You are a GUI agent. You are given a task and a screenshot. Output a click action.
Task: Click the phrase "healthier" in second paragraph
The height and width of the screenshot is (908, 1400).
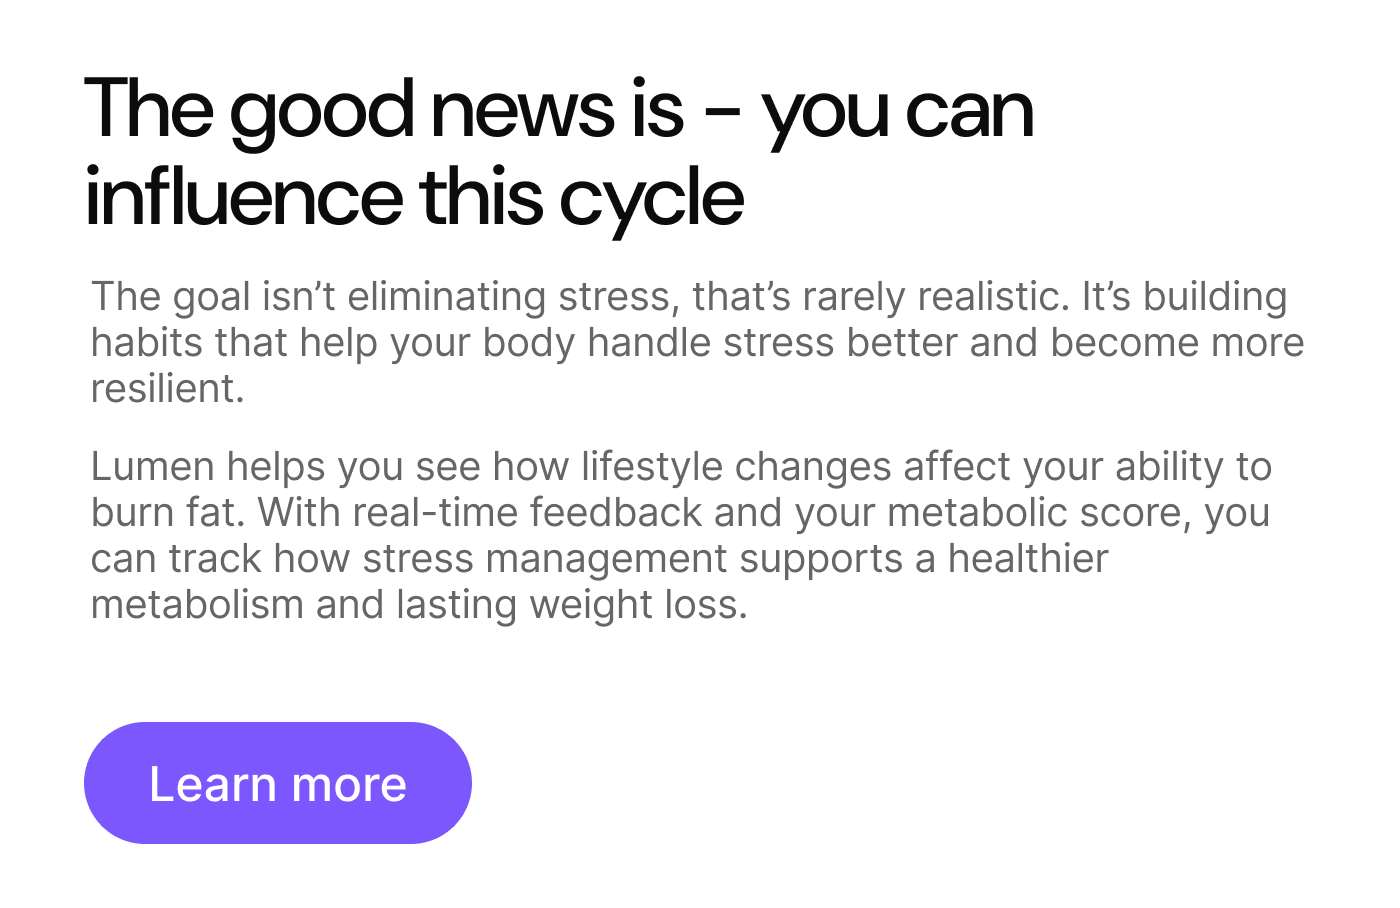click(x=1027, y=559)
